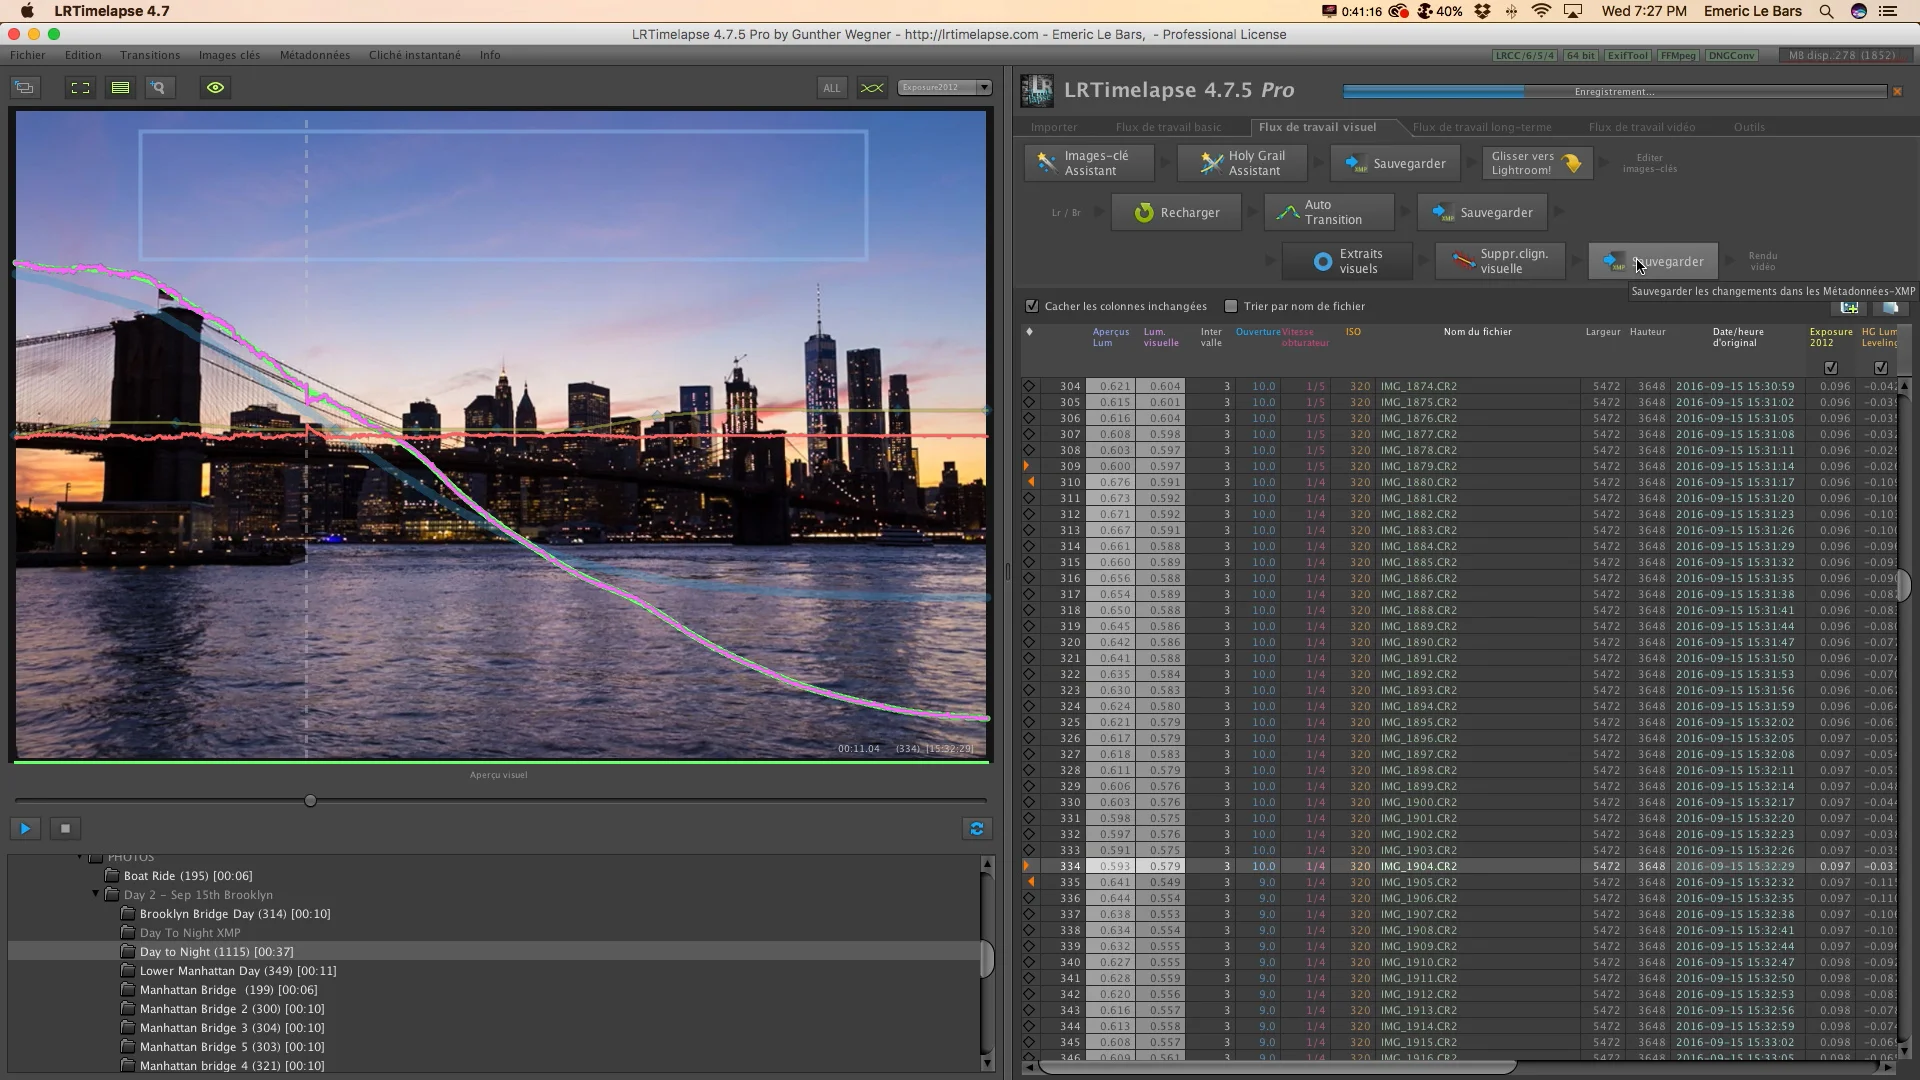Click second-row Sauvegarder button
Image resolution: width=1920 pixels, height=1080 pixels.
(x=1482, y=212)
